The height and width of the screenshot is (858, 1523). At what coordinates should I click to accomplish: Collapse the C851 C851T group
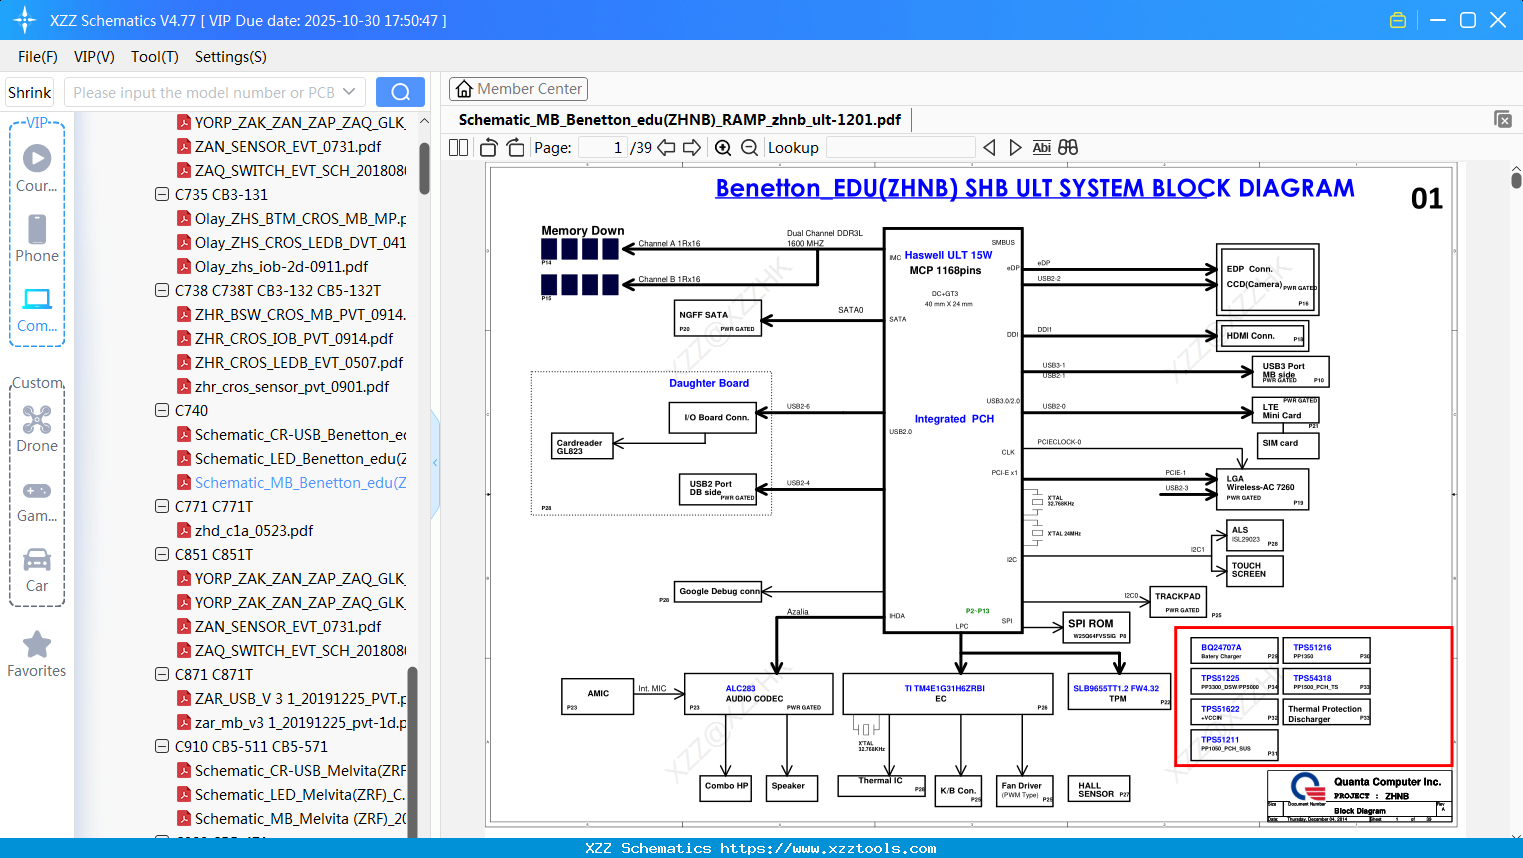tap(162, 554)
